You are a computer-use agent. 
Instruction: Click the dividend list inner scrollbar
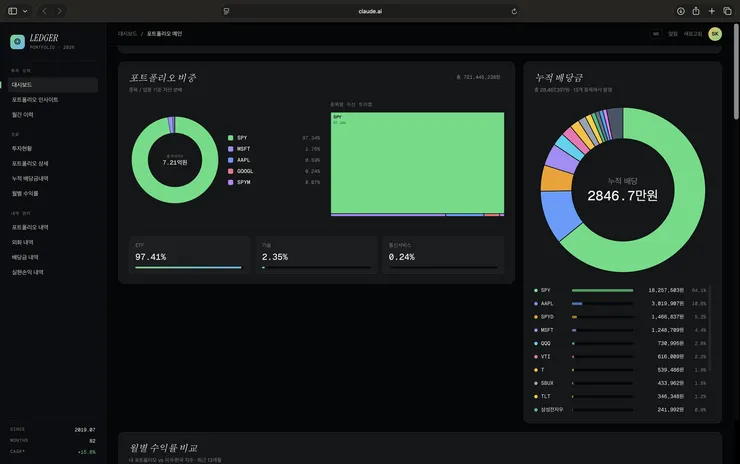pos(709,328)
